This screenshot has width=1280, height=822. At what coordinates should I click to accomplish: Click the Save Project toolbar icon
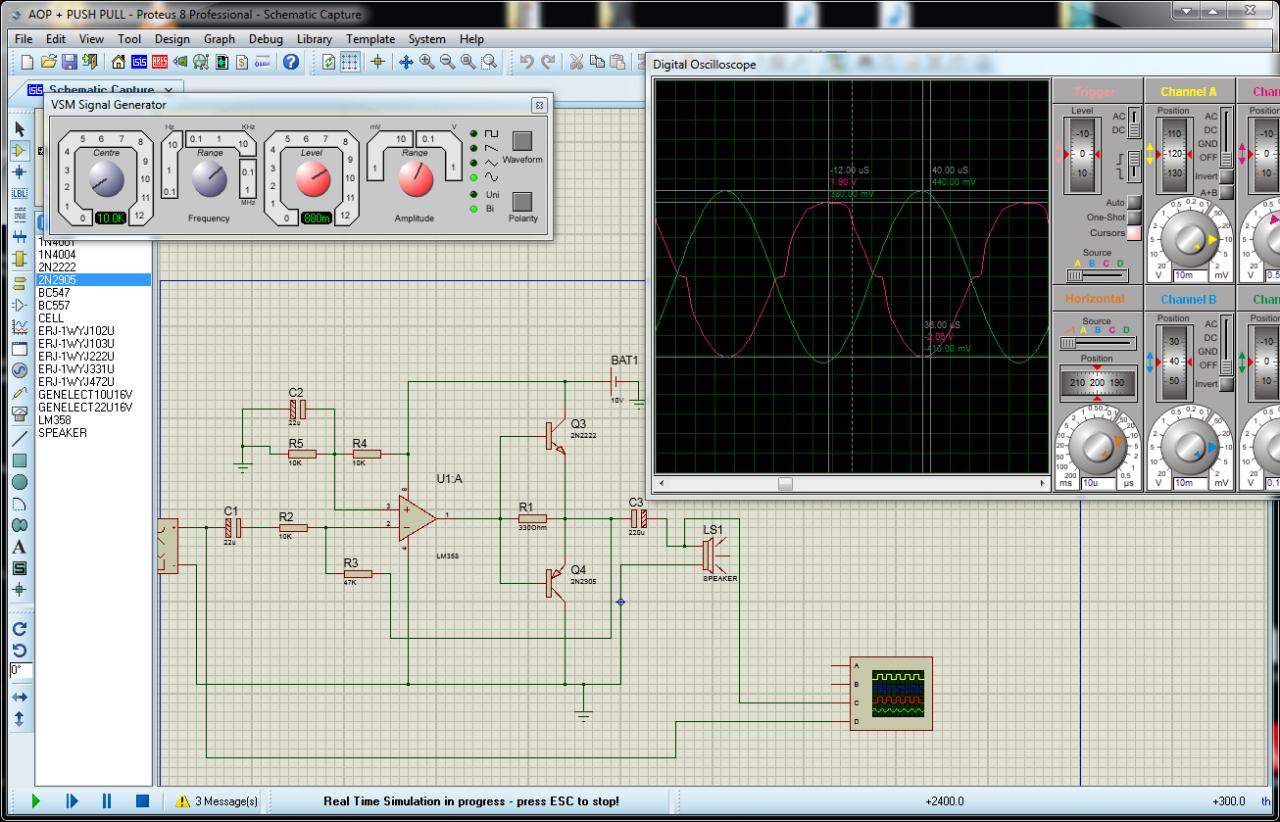tap(69, 62)
